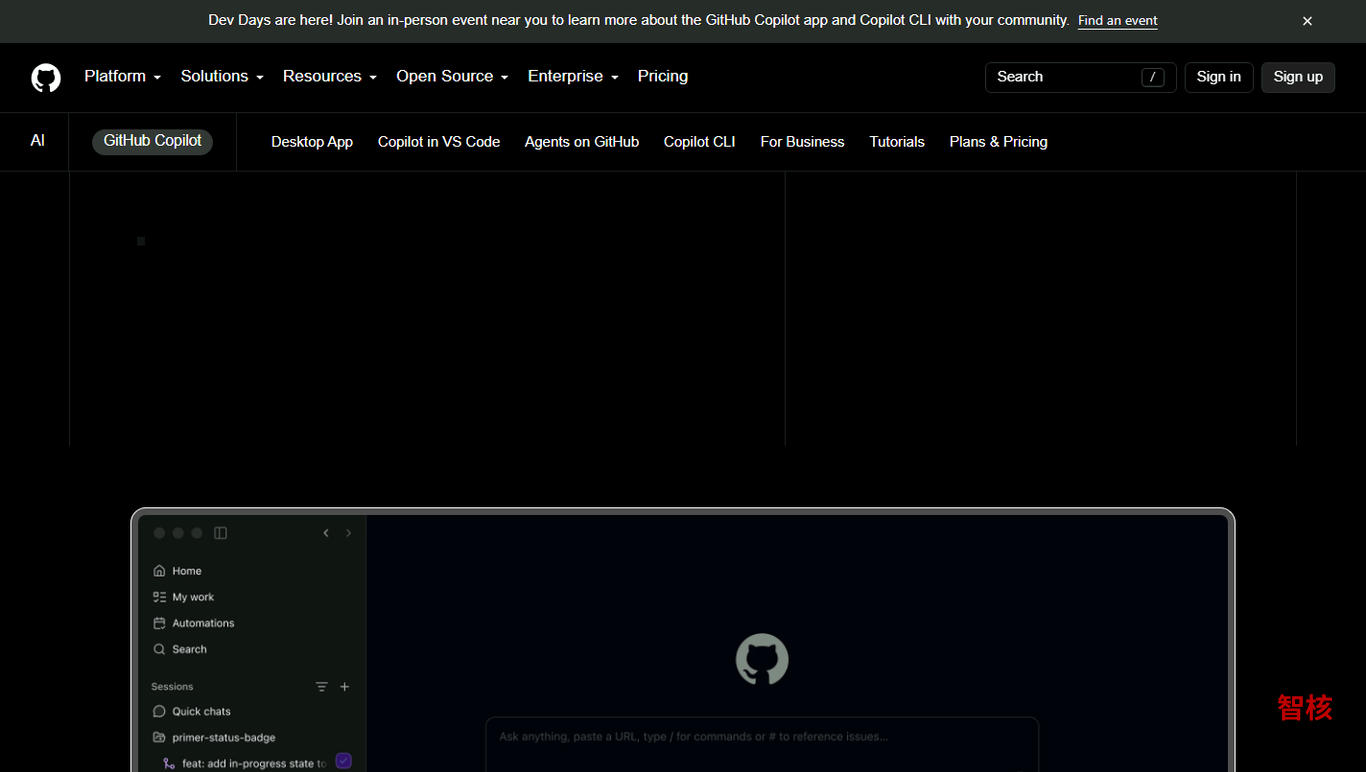The image size is (1366, 772).
Task: Click the branch icon beside 'feat: add in-progress'
Action: coord(169,763)
